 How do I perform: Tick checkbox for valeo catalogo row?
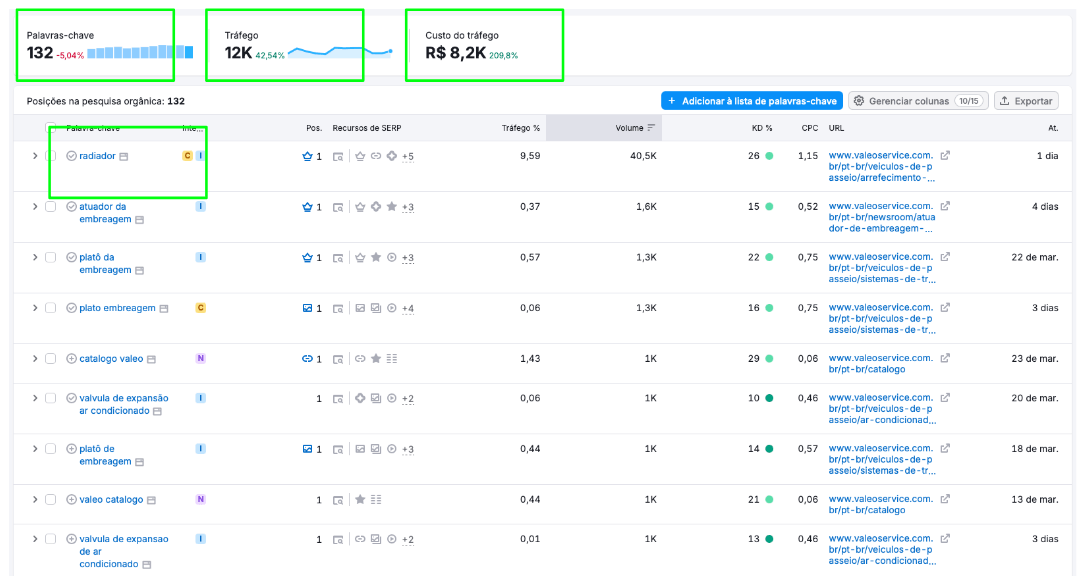click(51, 499)
